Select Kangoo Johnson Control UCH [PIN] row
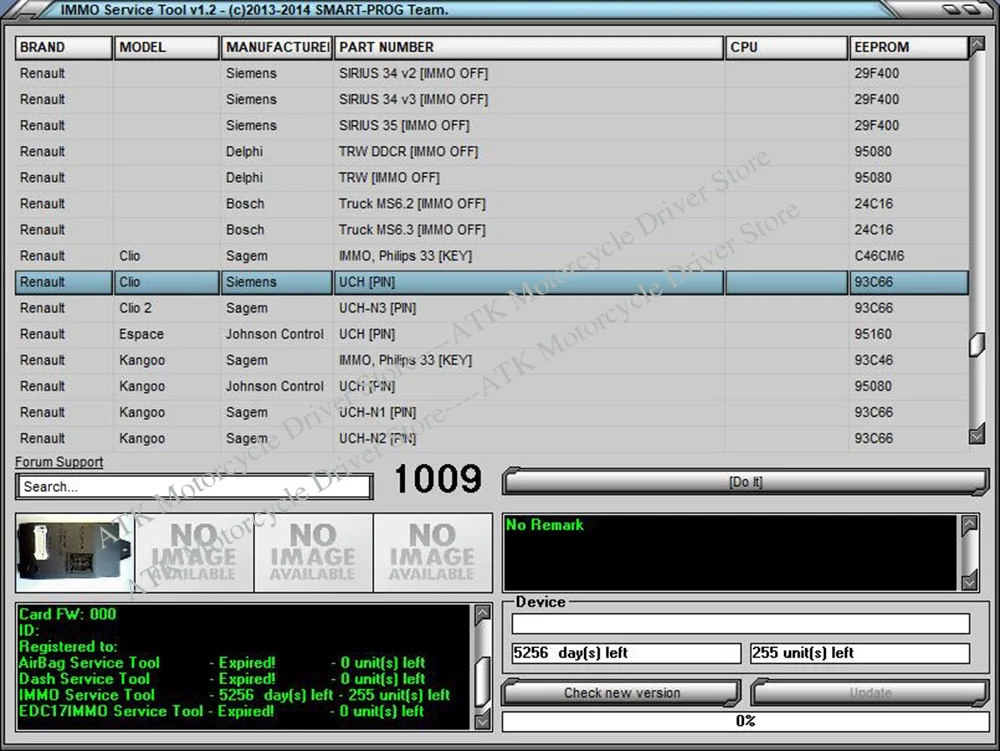This screenshot has height=751, width=1000. click(492, 387)
